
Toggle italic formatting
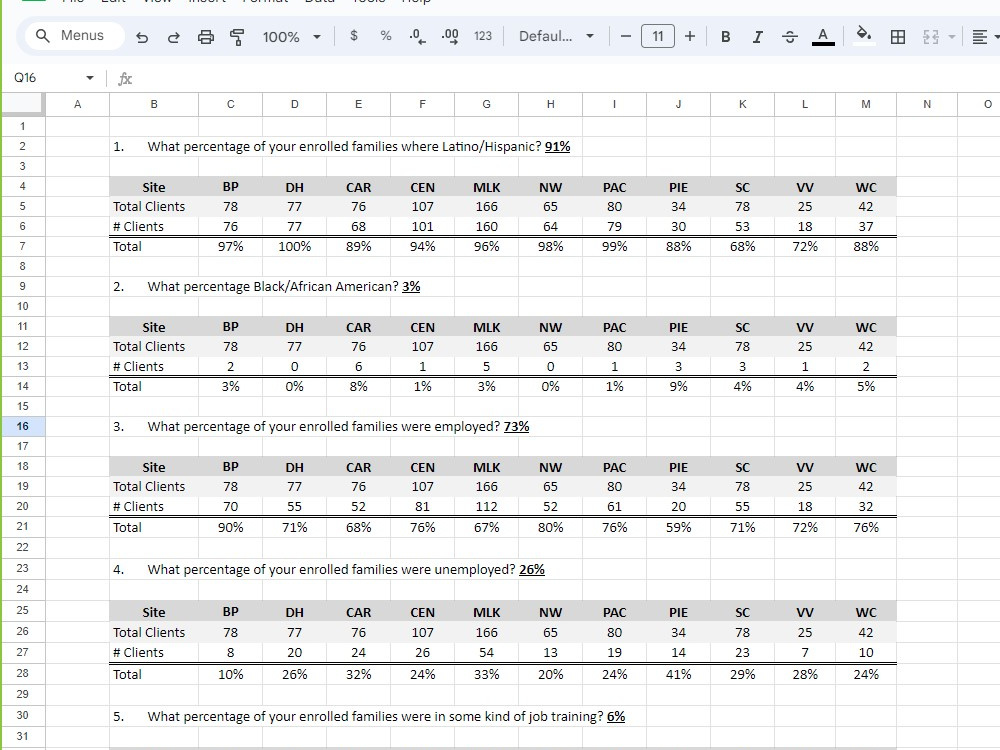757,37
